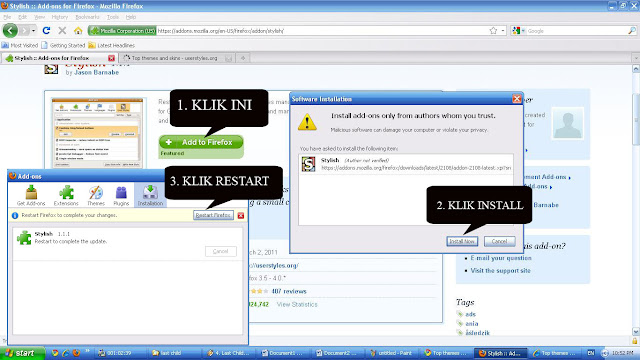Click the ads tag link
This screenshot has width=640, height=360.
pyautogui.click(x=470, y=314)
